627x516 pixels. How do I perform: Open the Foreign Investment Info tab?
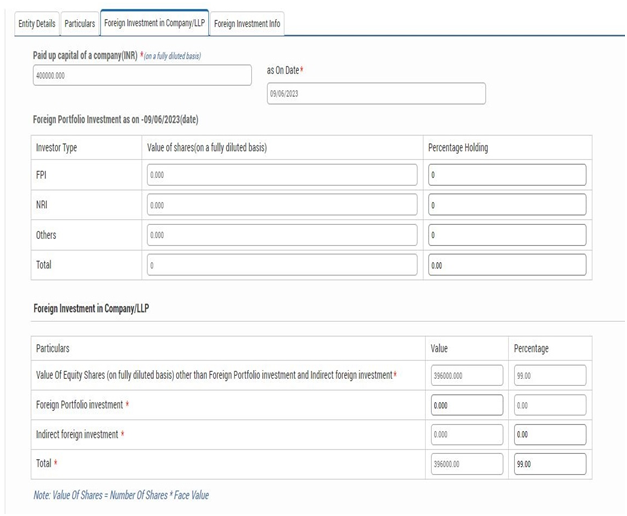(247, 22)
